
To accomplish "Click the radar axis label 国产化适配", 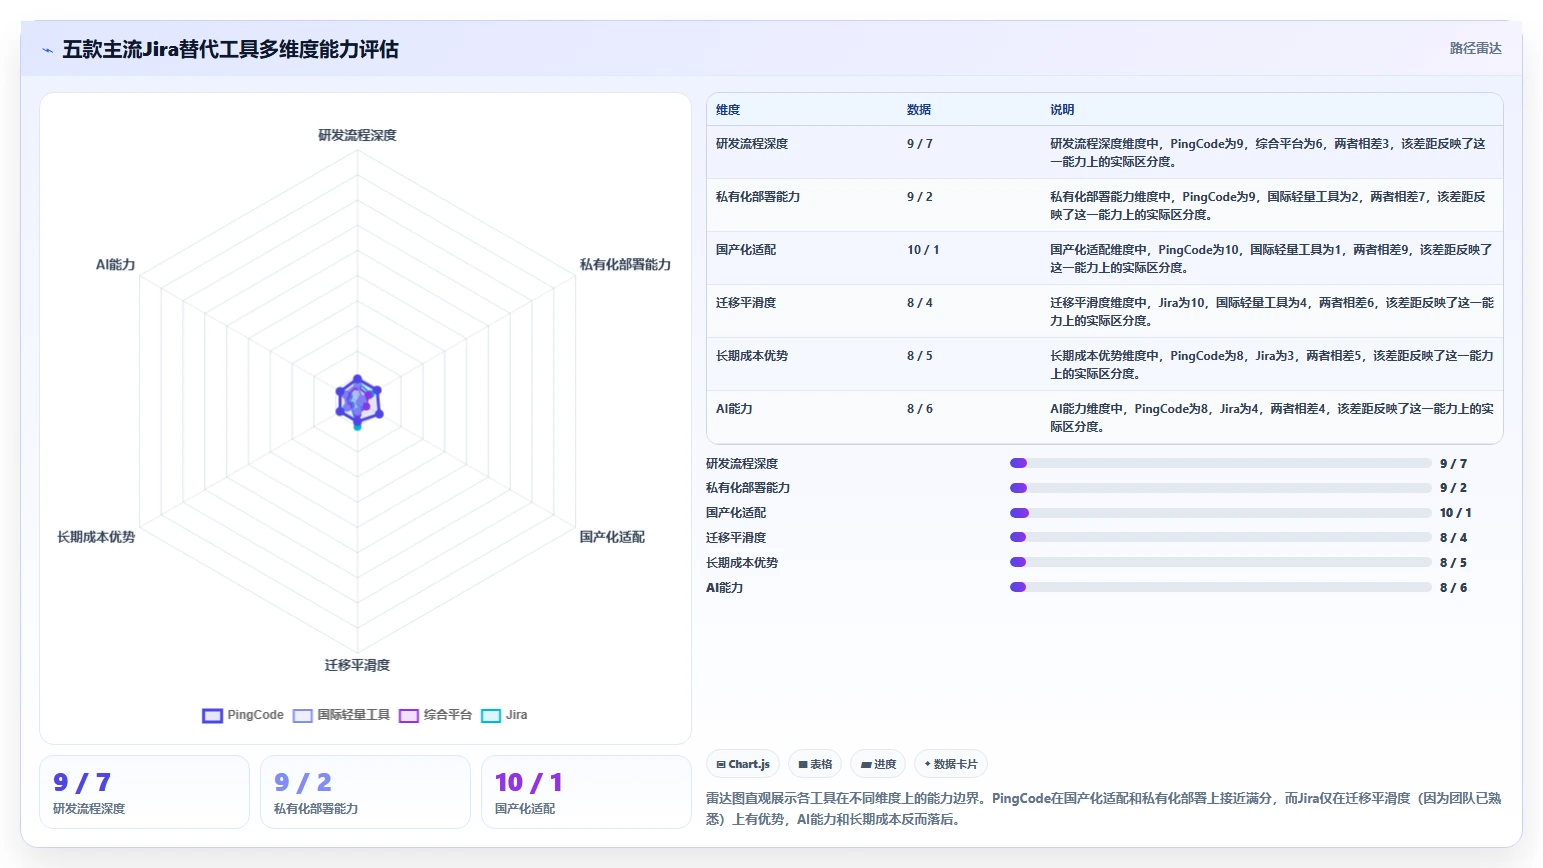I will pos(612,537).
